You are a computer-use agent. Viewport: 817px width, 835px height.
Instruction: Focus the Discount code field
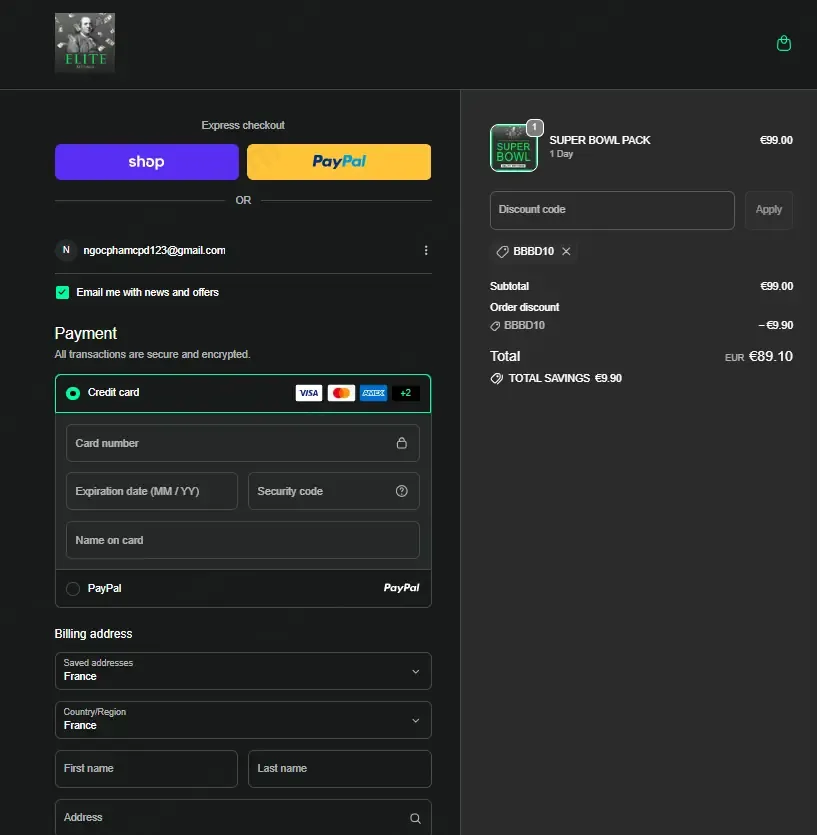point(612,210)
